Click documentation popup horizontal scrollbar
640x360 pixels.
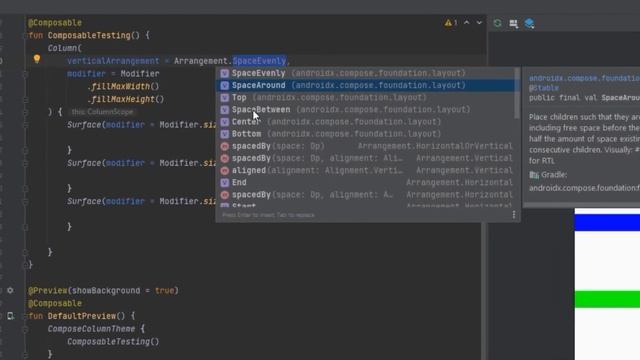[x=582, y=204]
